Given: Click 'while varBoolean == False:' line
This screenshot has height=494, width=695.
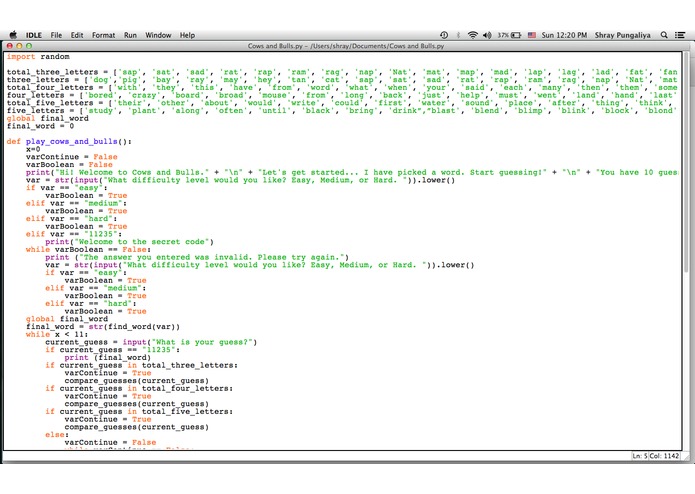Looking at the screenshot, I should (88, 249).
